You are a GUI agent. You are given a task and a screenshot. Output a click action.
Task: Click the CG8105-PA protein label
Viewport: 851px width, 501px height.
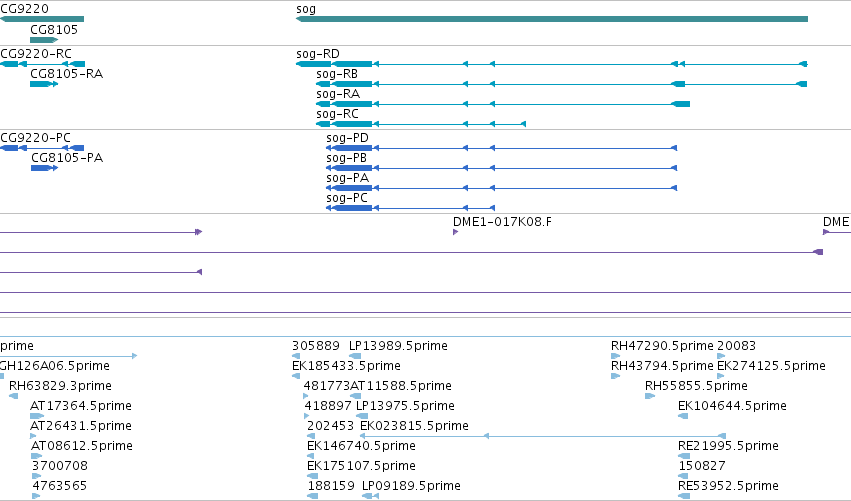click(67, 158)
